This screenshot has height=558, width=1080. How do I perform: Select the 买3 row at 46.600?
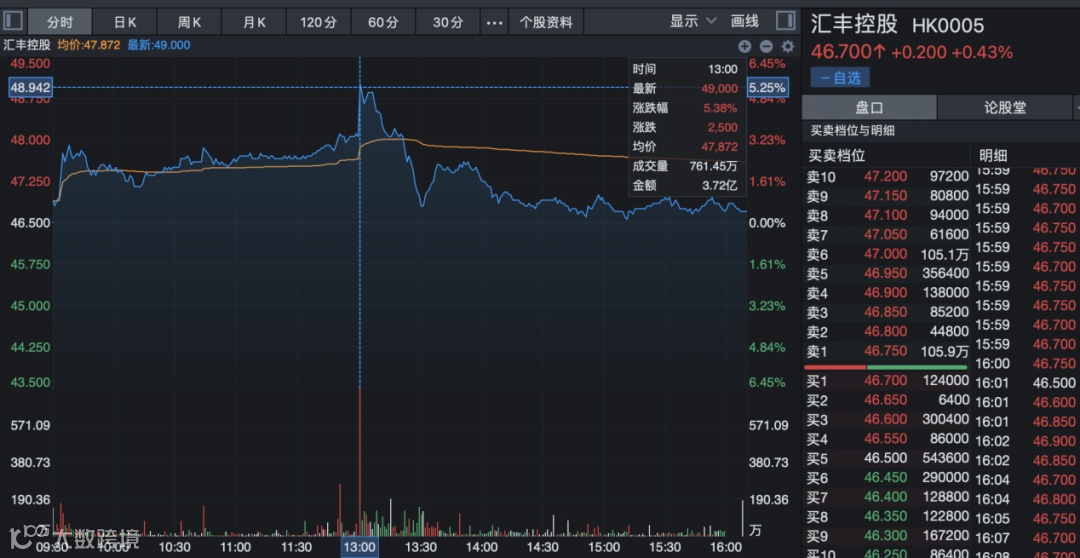886,420
